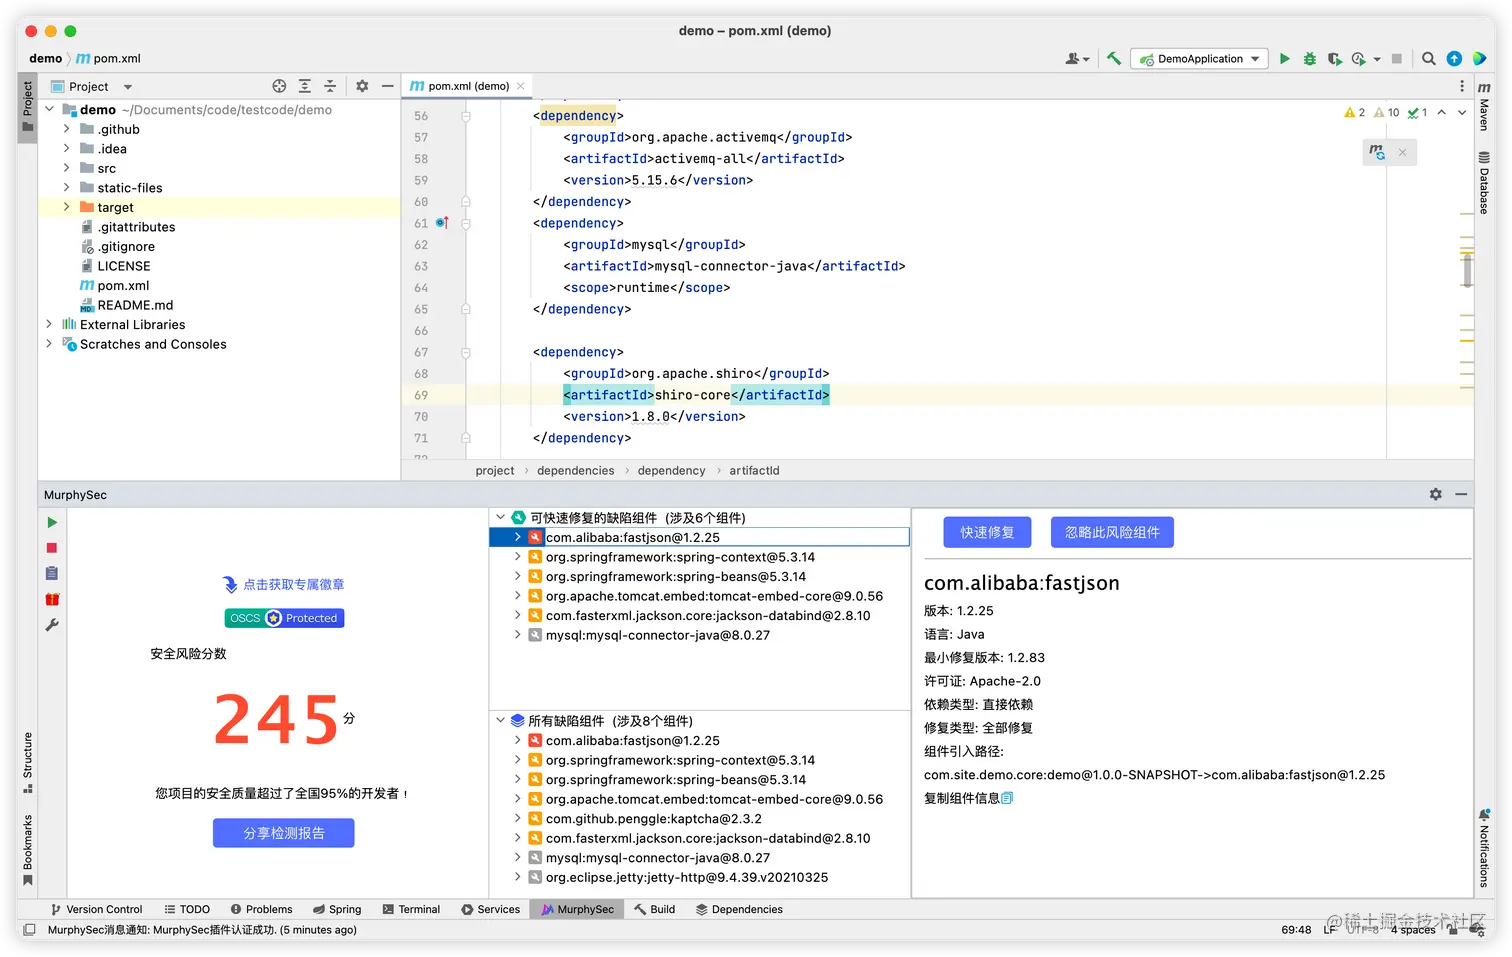Screen dimensions: 1512x957
Task: Open the TODO tab
Action: [187, 909]
